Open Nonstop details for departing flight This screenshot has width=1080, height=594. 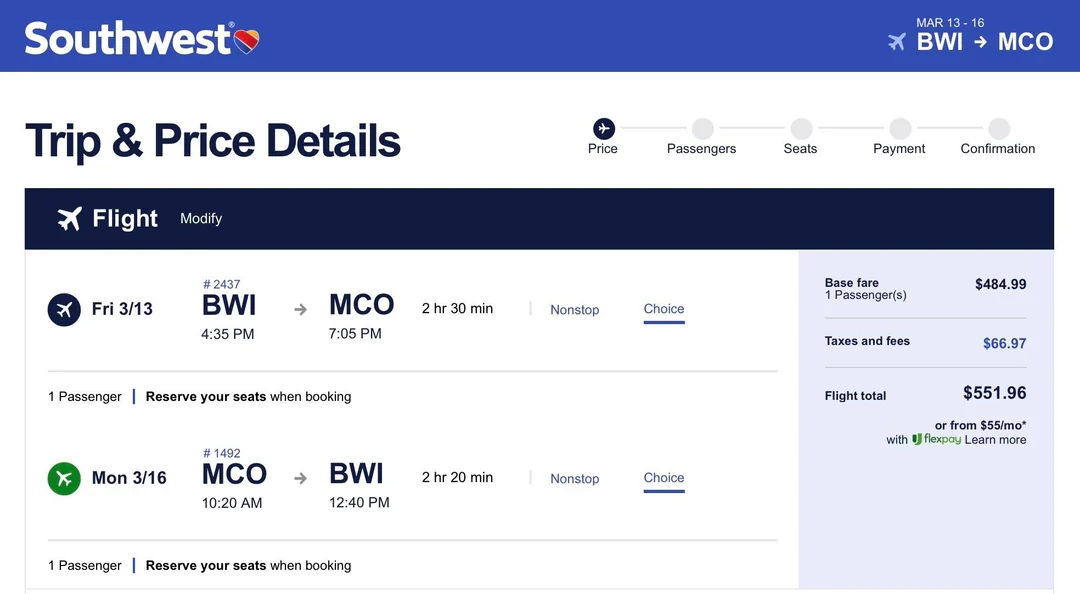574,310
